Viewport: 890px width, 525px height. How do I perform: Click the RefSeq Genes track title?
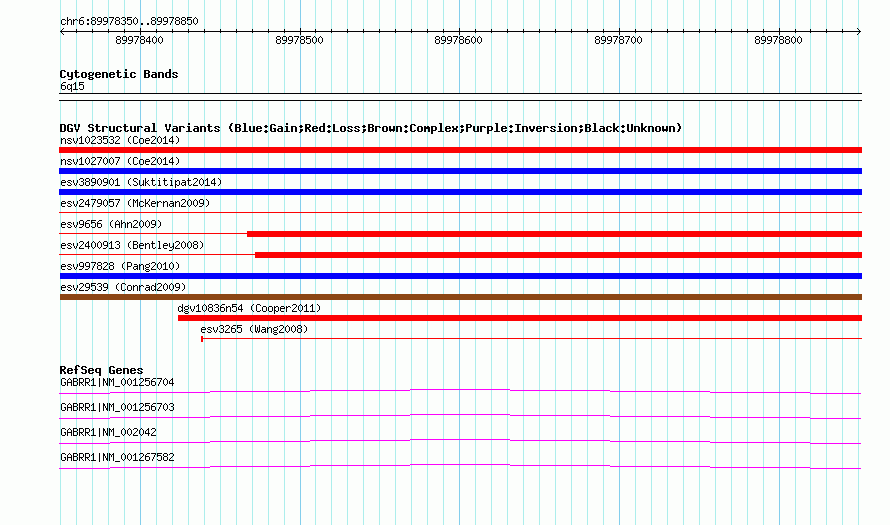pyautogui.click(x=101, y=370)
